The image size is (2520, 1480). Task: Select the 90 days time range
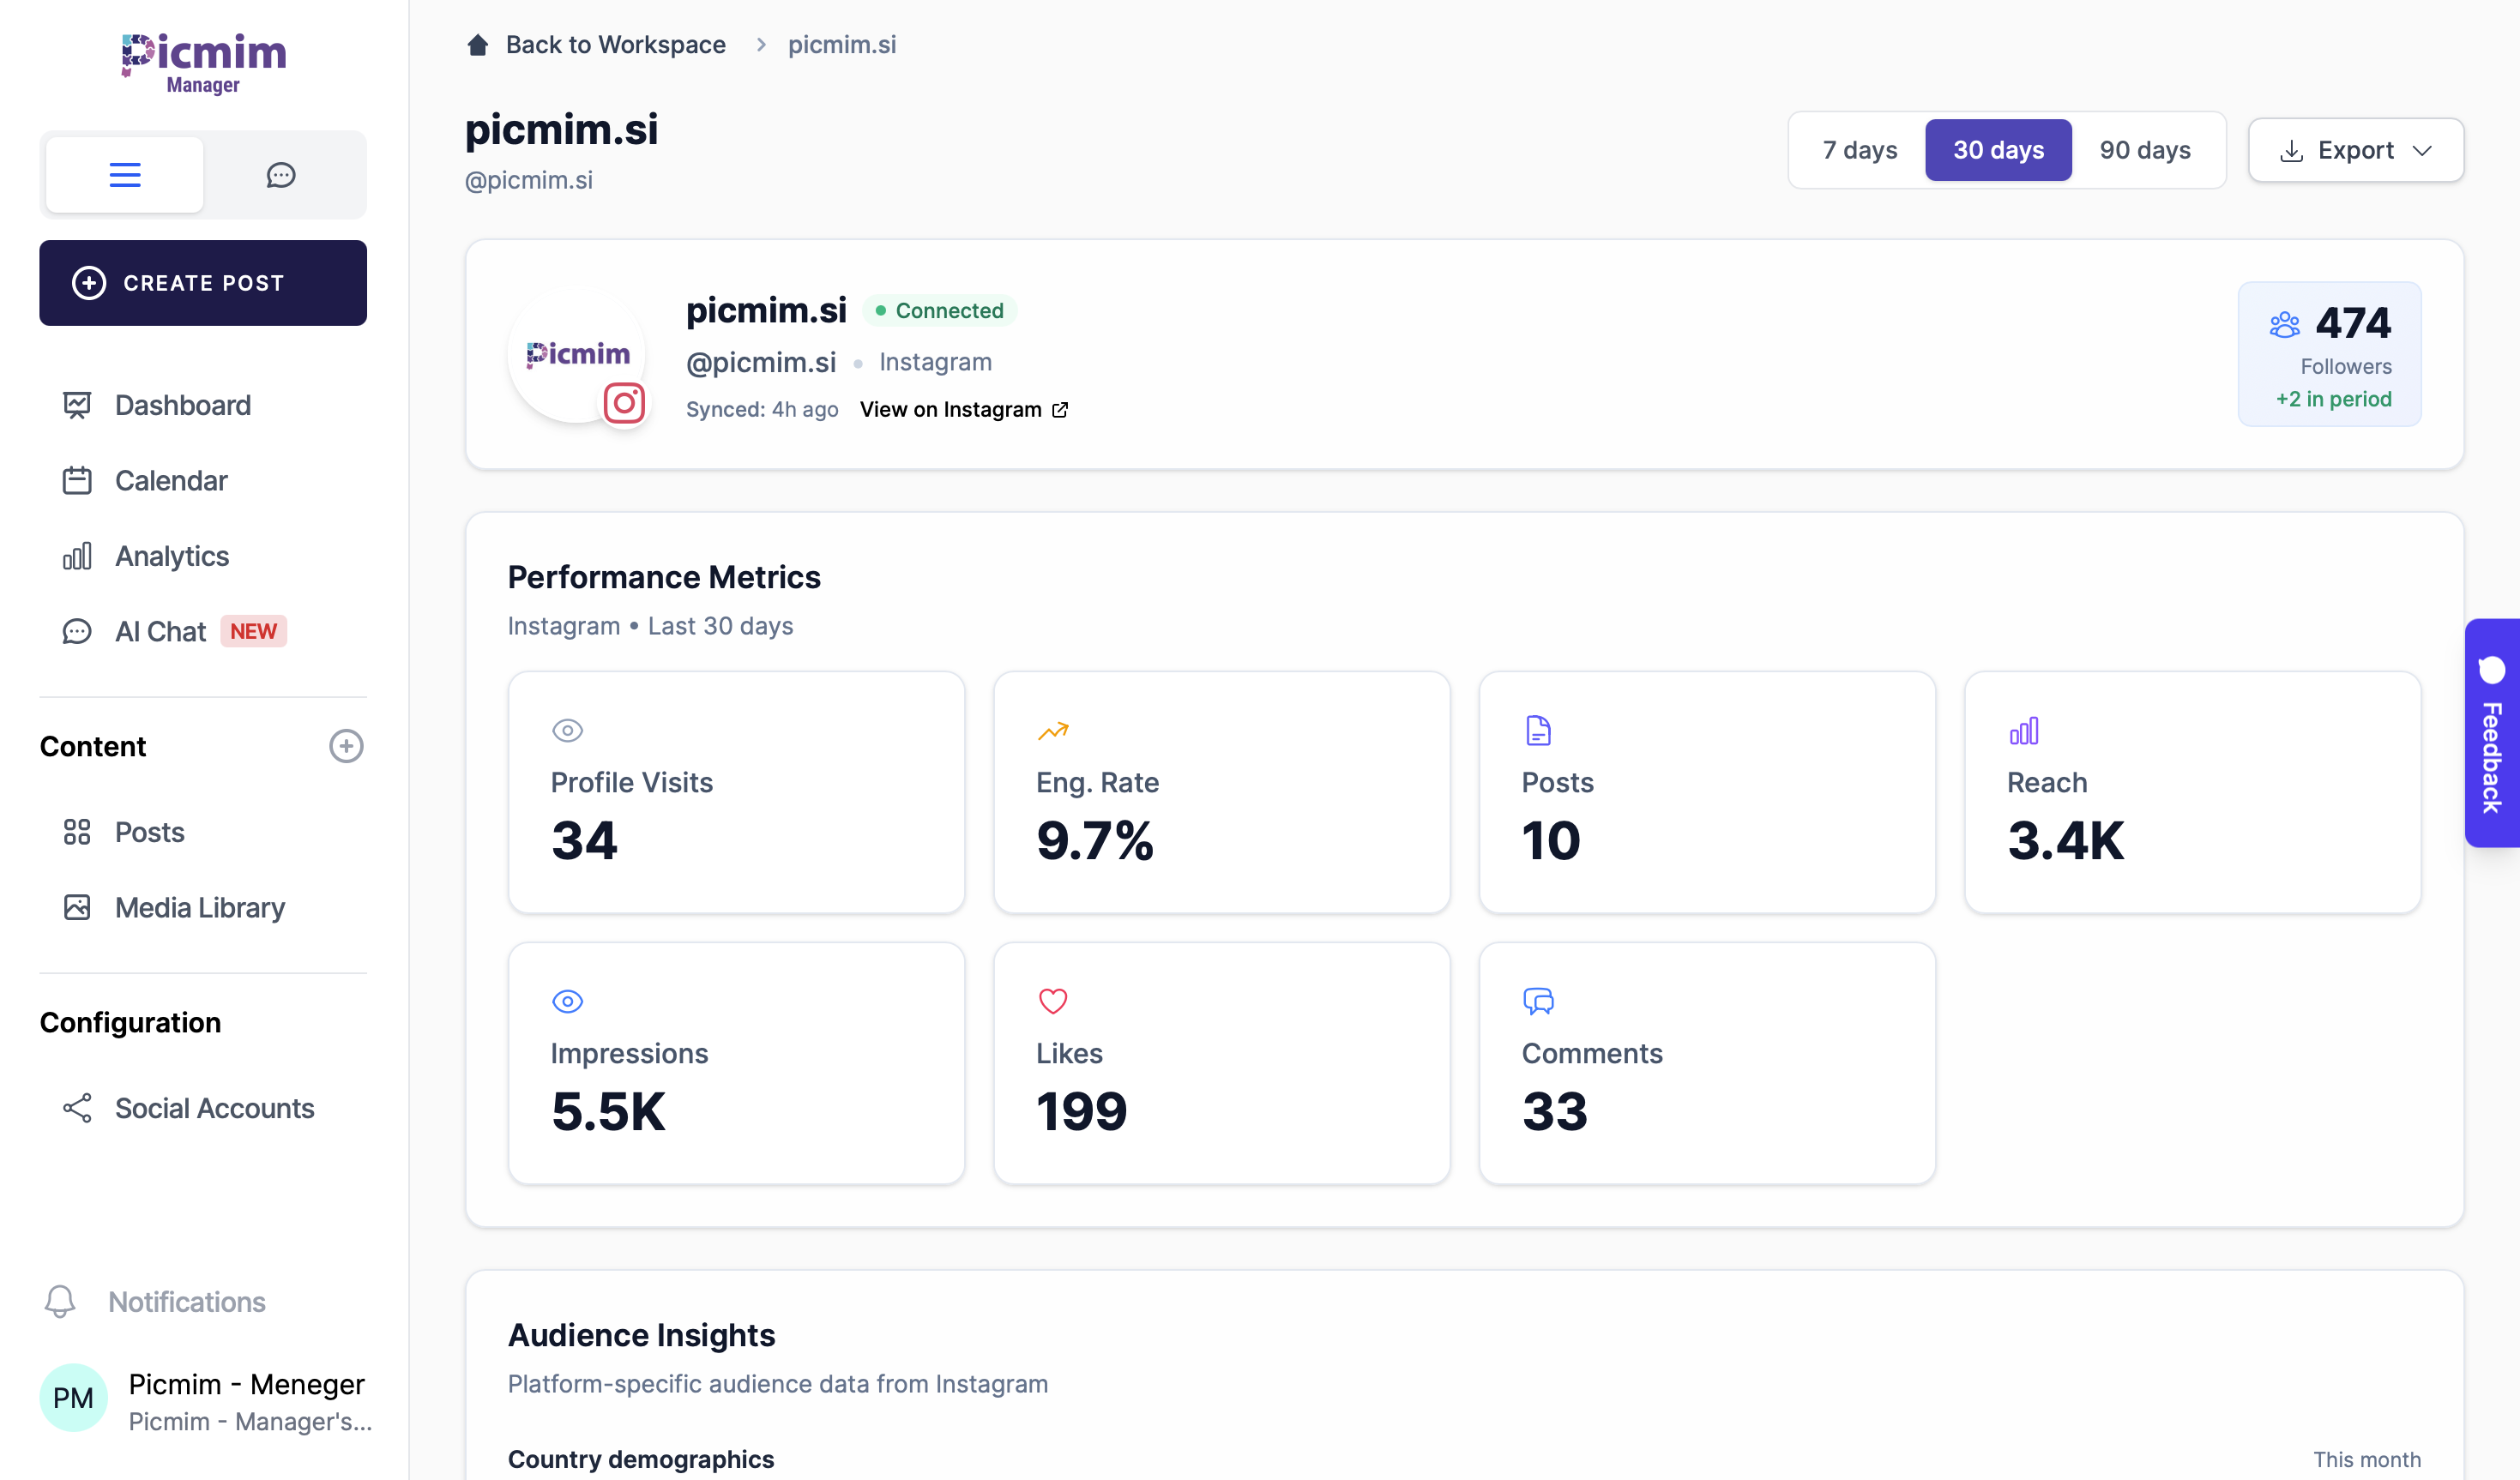click(2144, 150)
